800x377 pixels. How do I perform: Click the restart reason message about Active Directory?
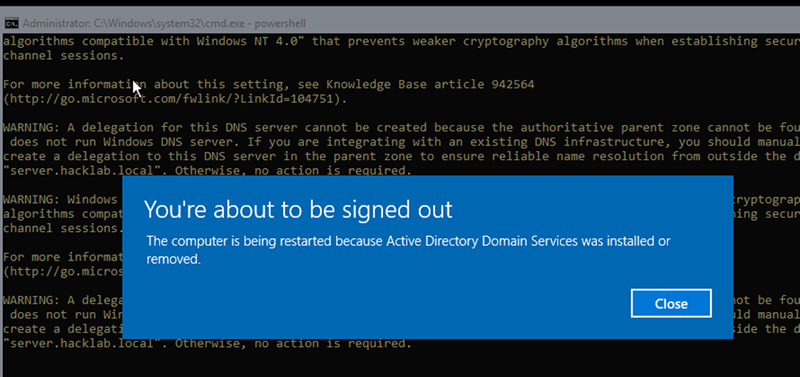pos(408,250)
